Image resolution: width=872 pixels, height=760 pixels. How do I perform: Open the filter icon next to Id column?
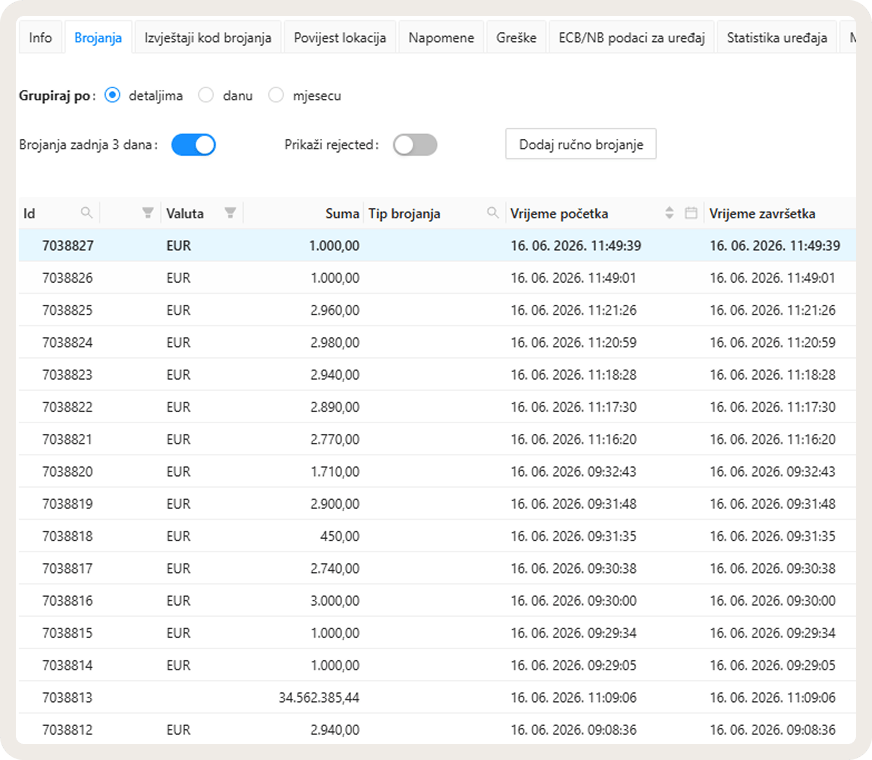[x=147, y=213]
